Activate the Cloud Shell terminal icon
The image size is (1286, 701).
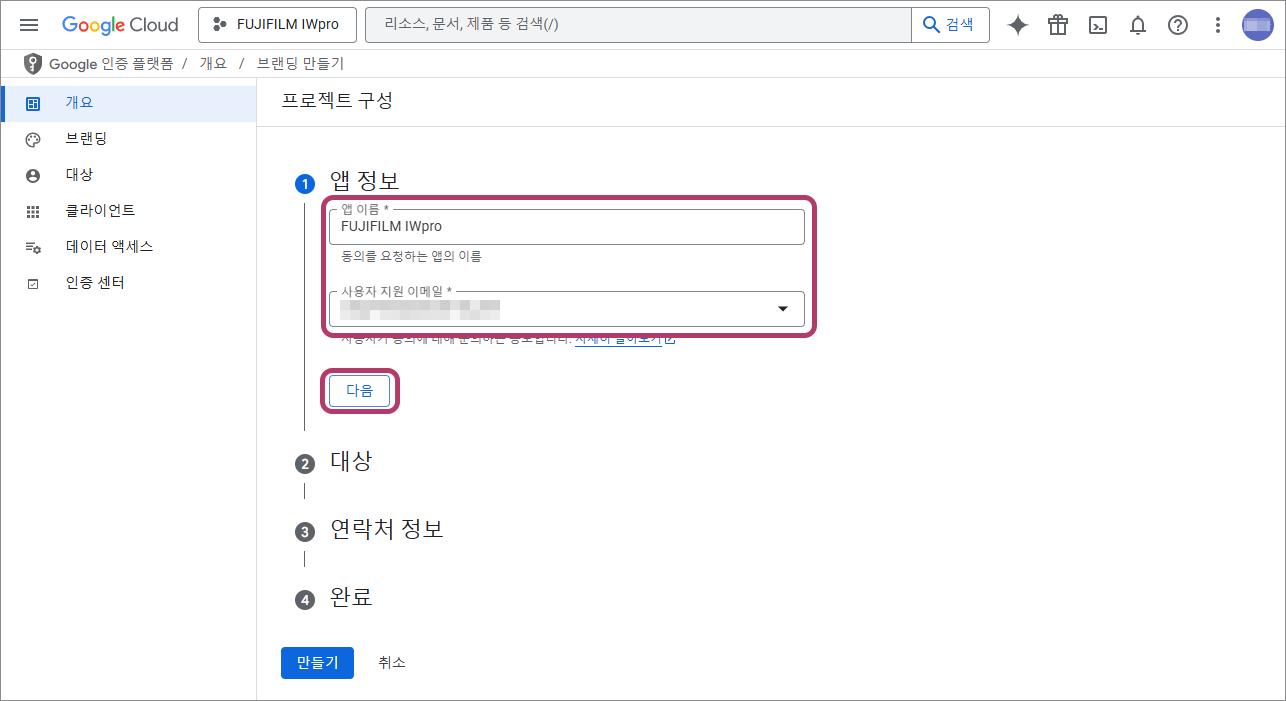(1098, 25)
